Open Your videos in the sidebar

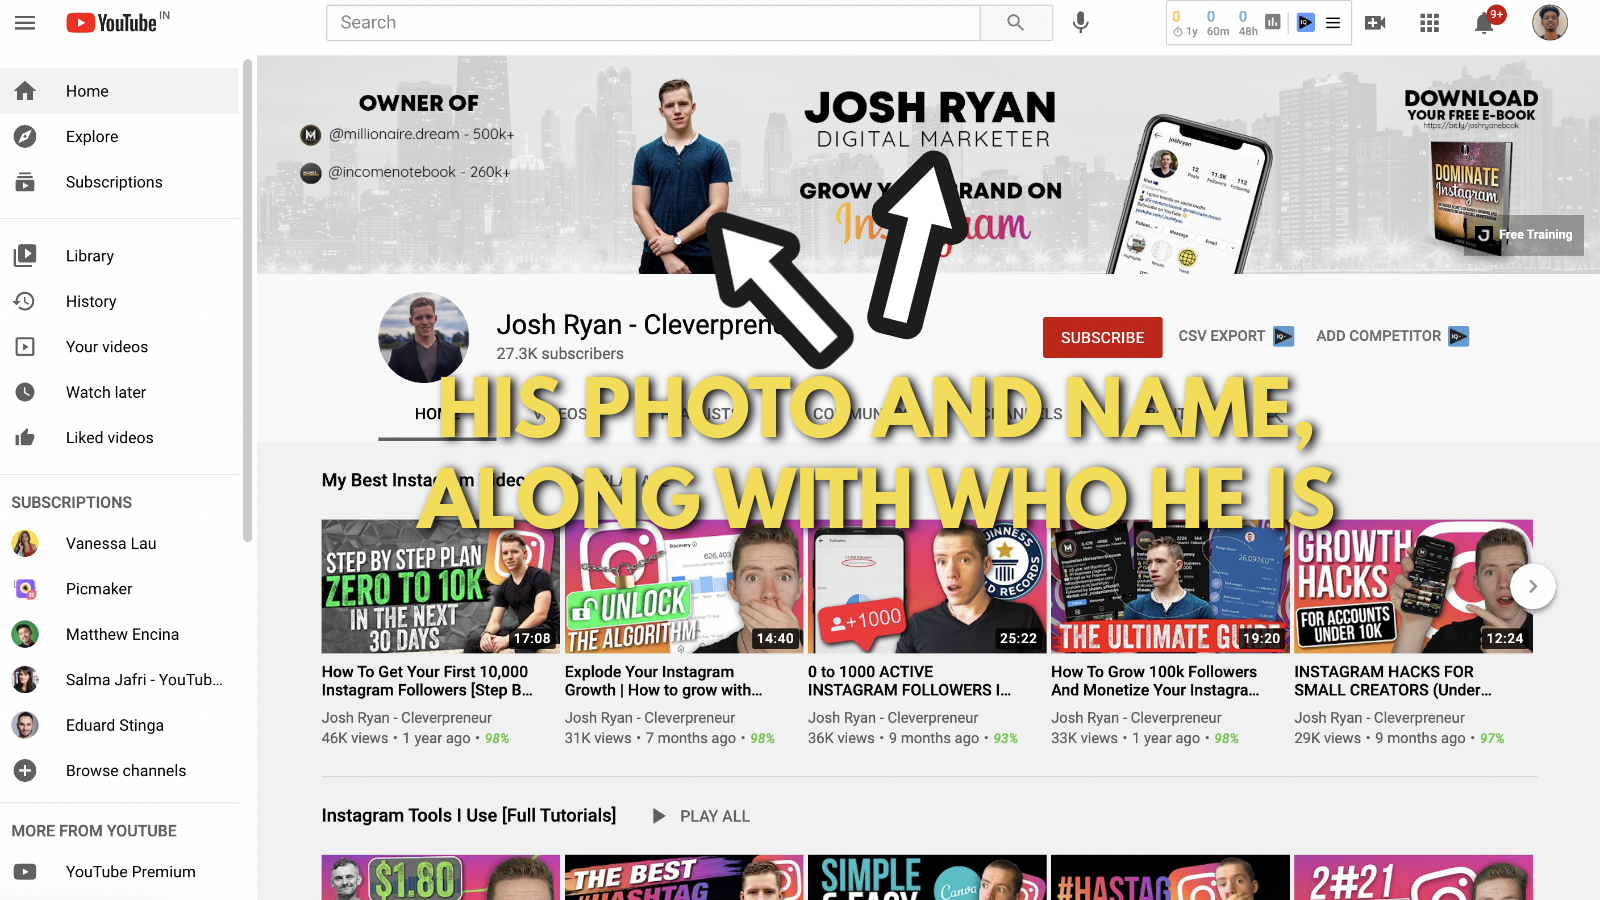120,347
